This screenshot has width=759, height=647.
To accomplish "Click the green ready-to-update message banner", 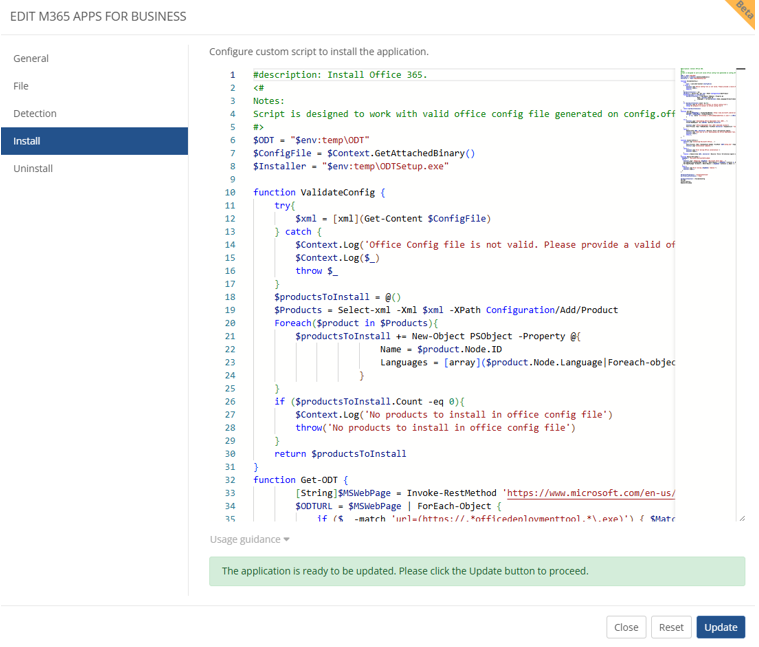I will coord(477,571).
